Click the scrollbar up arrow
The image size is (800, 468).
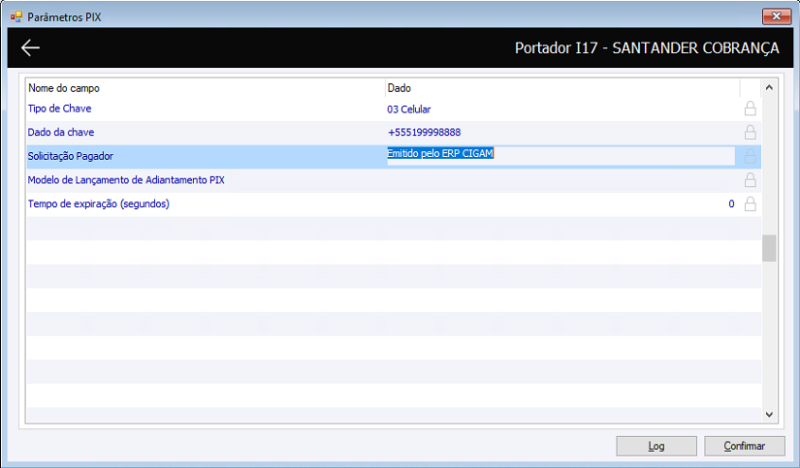769,88
